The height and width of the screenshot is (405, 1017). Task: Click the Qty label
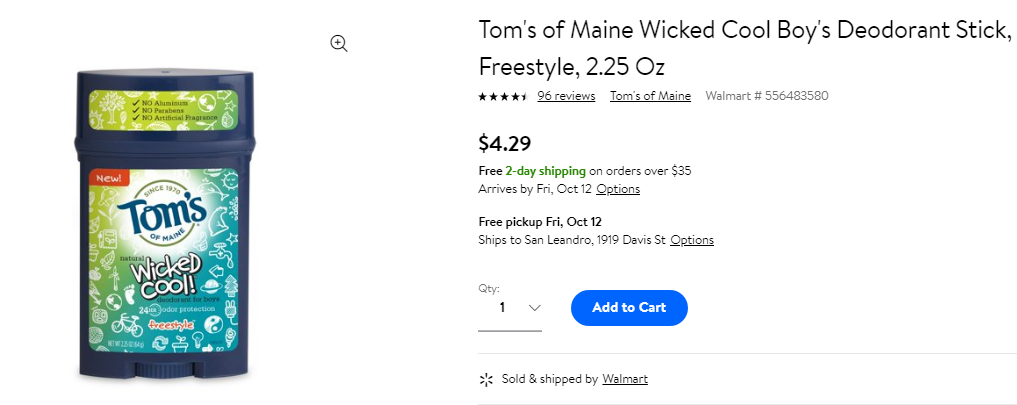coord(489,288)
